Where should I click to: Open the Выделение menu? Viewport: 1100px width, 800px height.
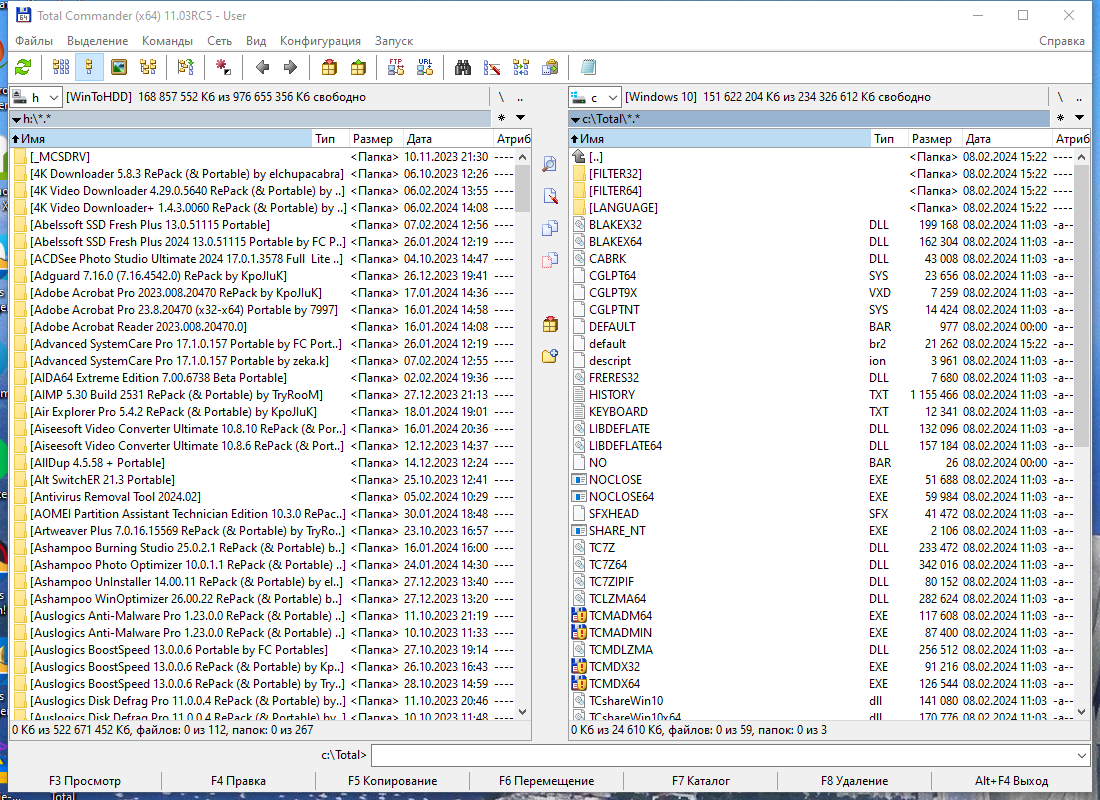point(98,41)
